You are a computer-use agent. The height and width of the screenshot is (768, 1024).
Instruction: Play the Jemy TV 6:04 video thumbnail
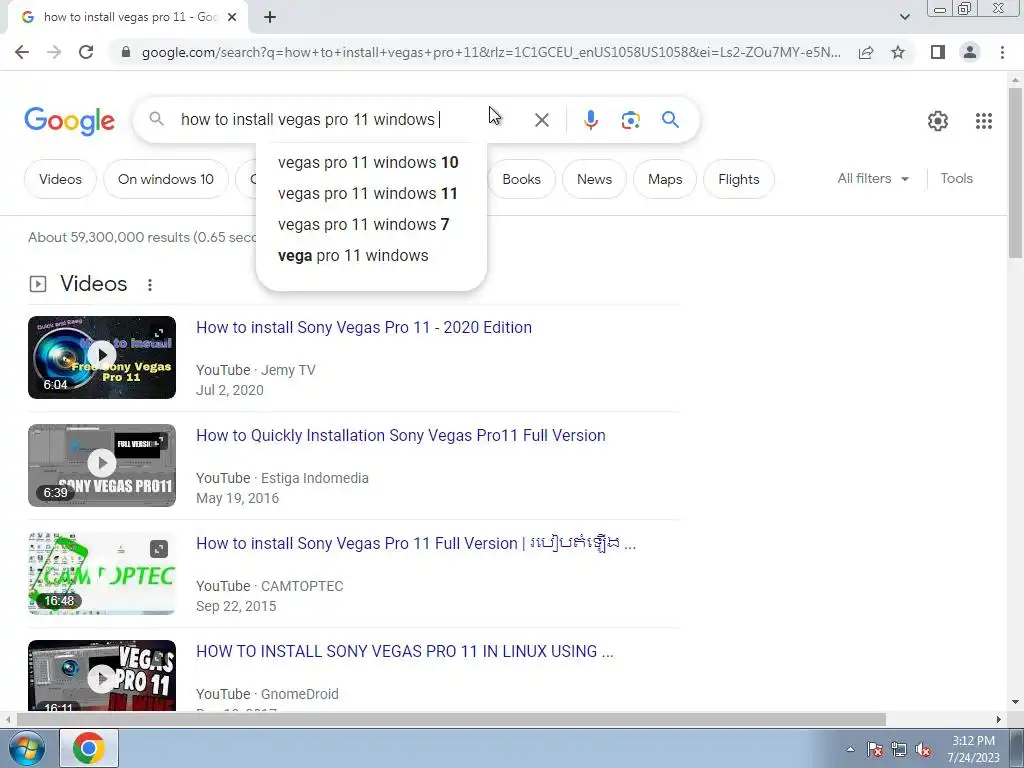(102, 357)
